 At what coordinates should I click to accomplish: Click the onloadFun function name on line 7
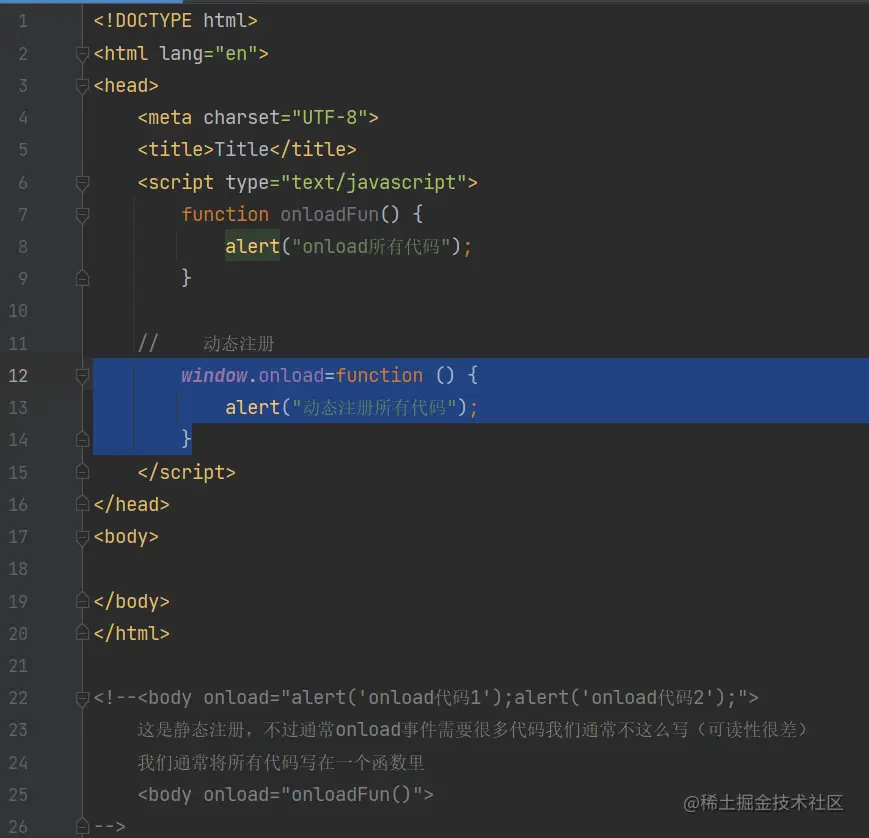coord(330,214)
